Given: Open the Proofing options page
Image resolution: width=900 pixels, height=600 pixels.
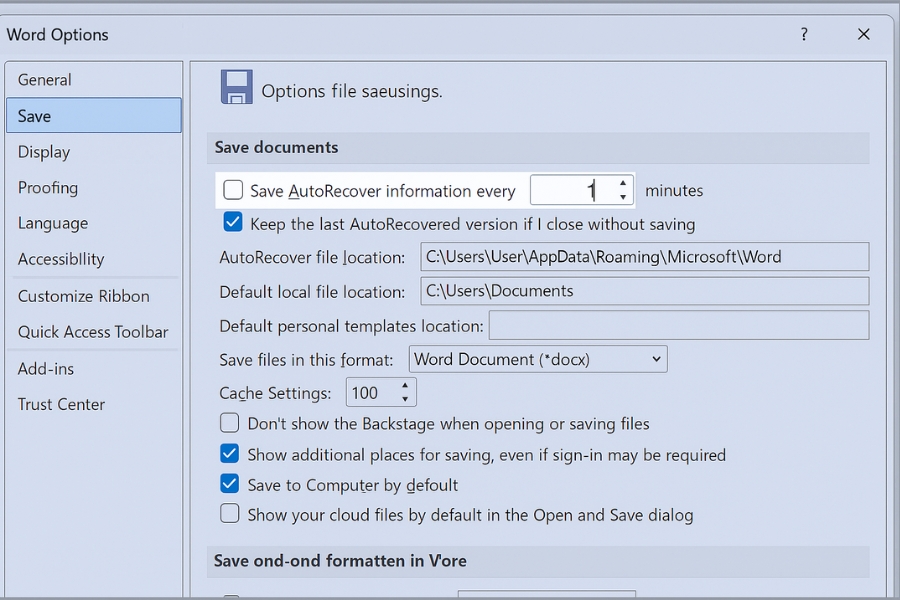Looking at the screenshot, I should [48, 188].
